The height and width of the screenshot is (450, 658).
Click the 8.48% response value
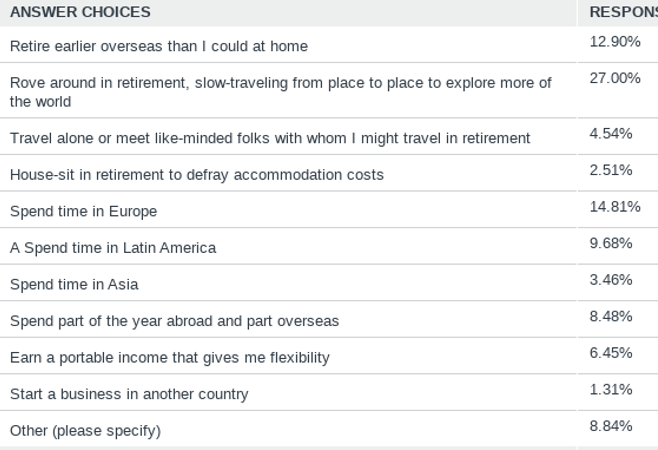click(611, 316)
